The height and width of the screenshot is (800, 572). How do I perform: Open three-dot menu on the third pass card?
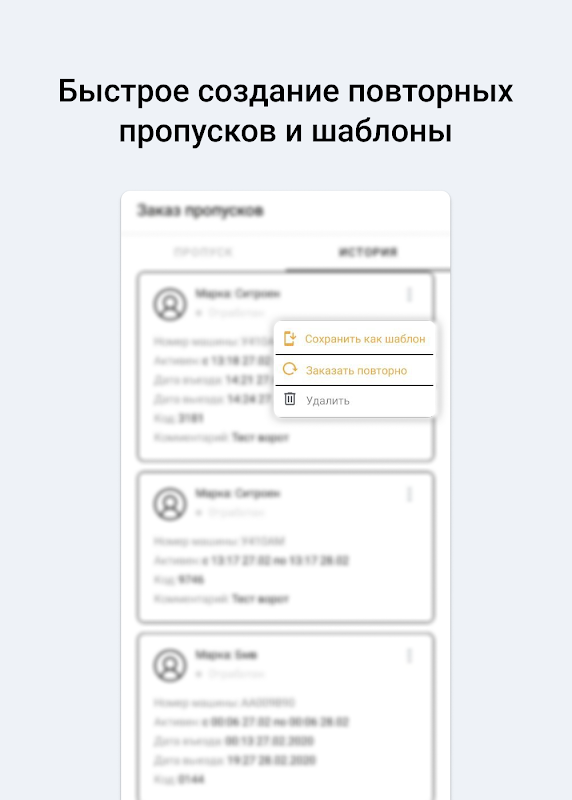[x=409, y=656]
